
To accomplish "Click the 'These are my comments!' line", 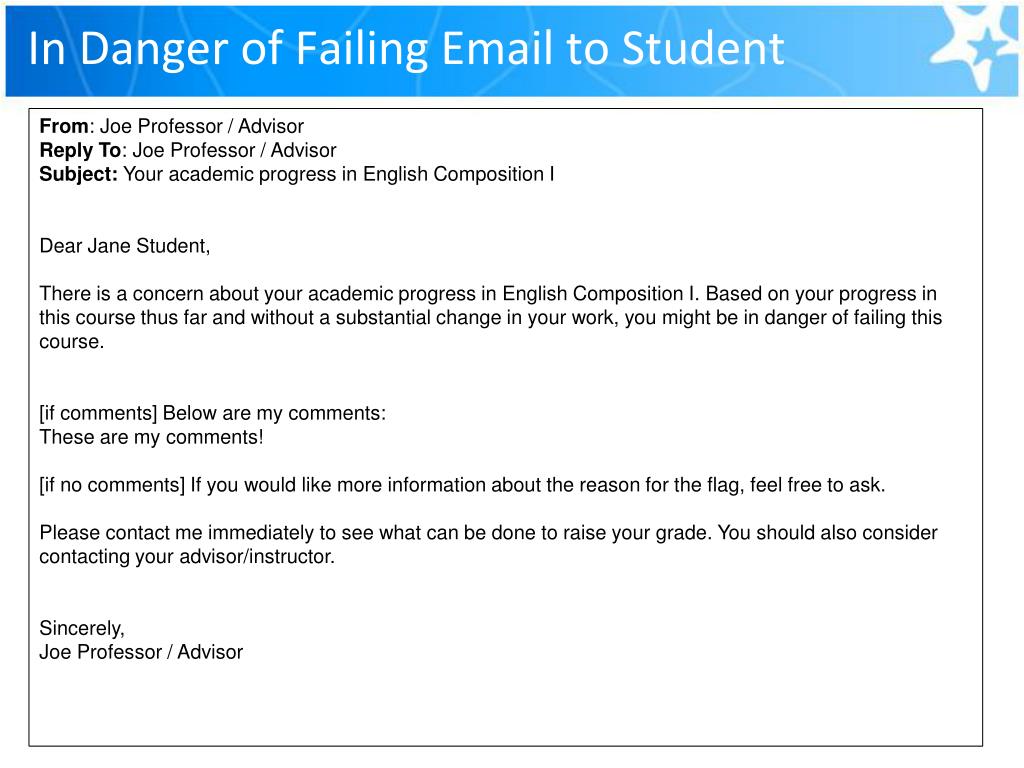I will (x=152, y=438).
